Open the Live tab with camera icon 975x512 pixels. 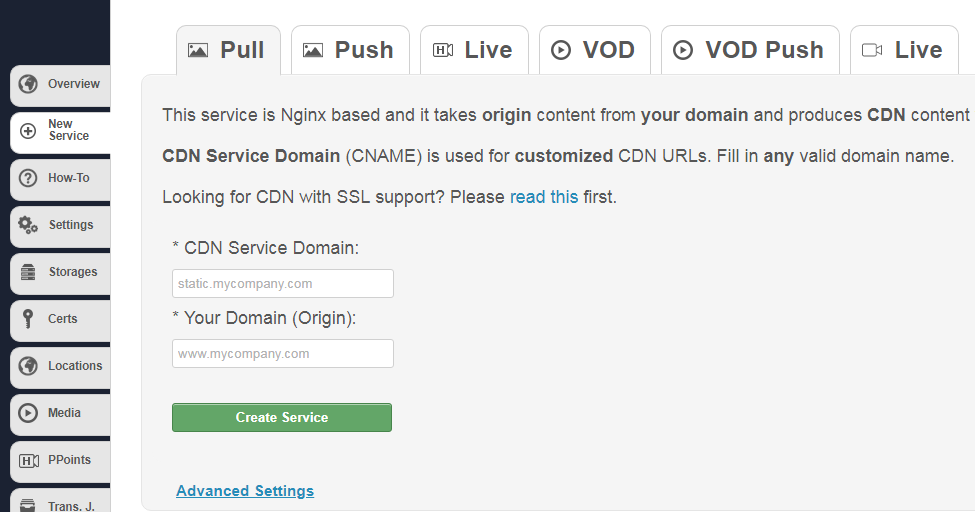point(903,50)
